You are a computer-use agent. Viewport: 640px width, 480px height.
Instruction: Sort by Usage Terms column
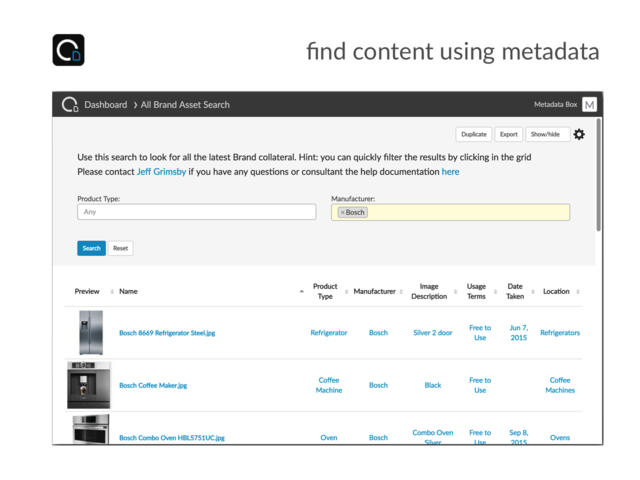[x=476, y=291]
